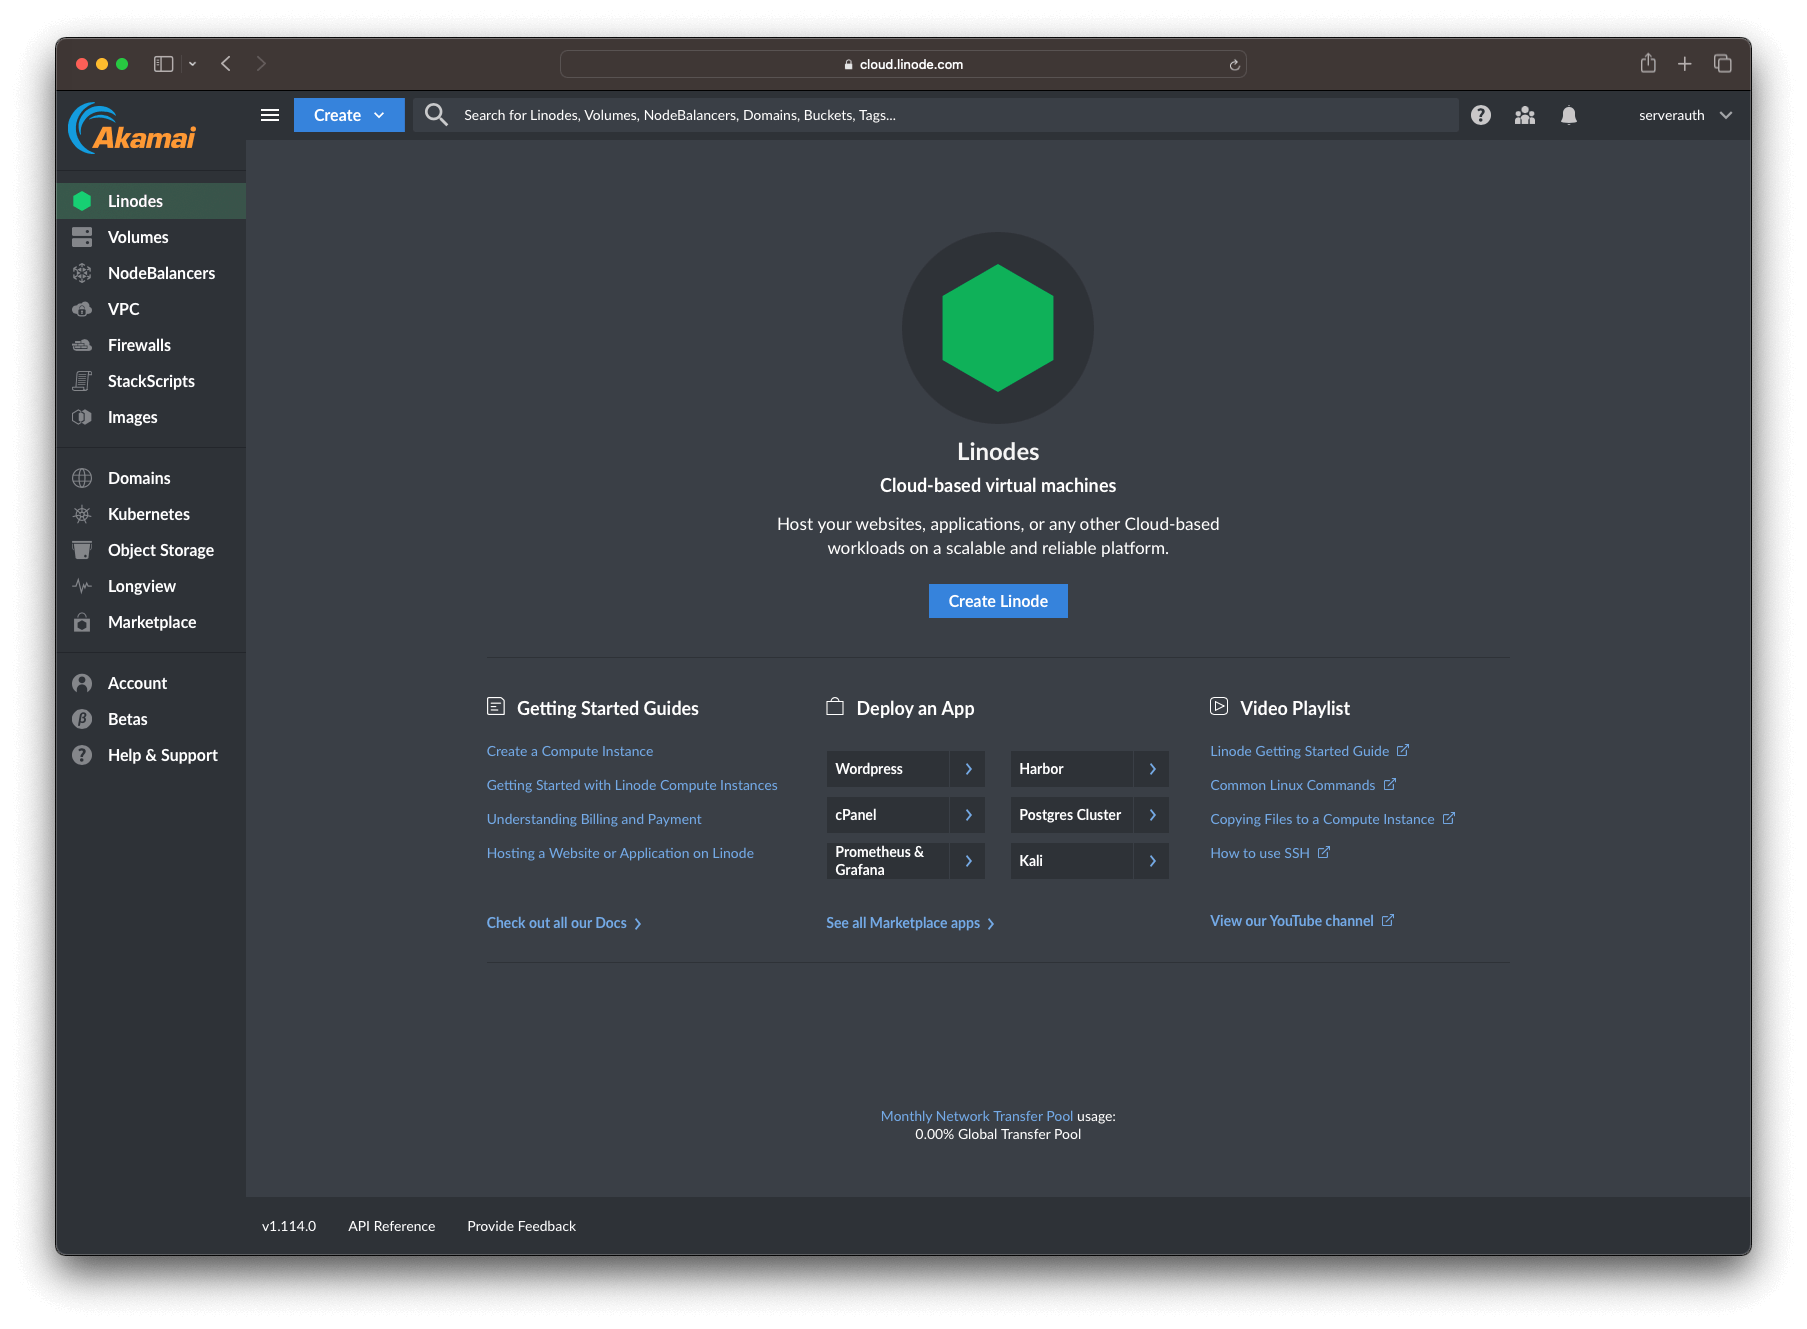Click the Object Storage bucket icon
The image size is (1807, 1329).
82,550
